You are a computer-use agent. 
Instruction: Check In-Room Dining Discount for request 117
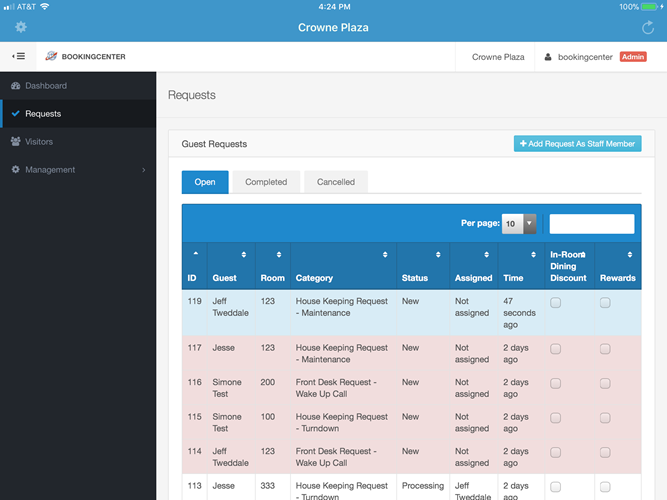[556, 349]
